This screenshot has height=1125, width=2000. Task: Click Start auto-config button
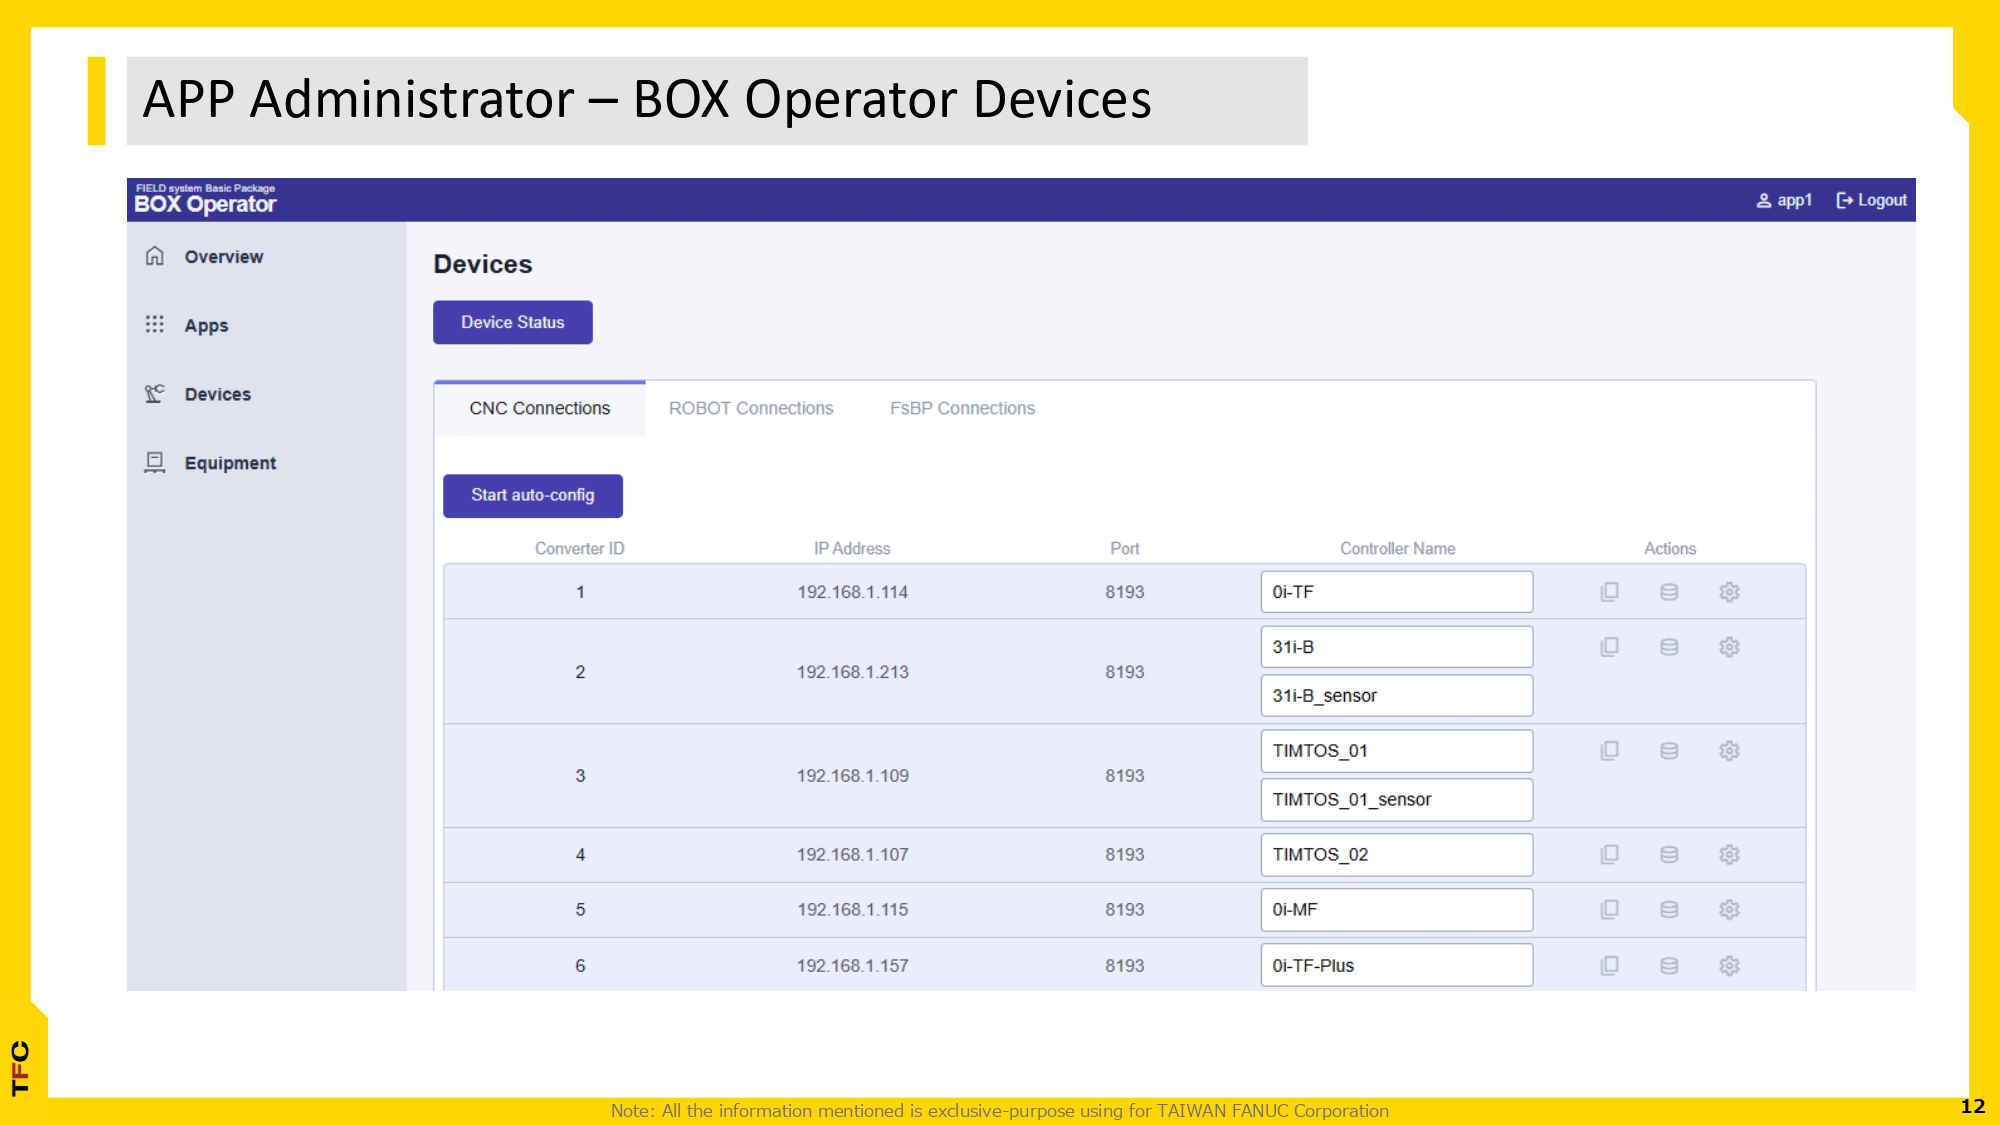pos(533,496)
